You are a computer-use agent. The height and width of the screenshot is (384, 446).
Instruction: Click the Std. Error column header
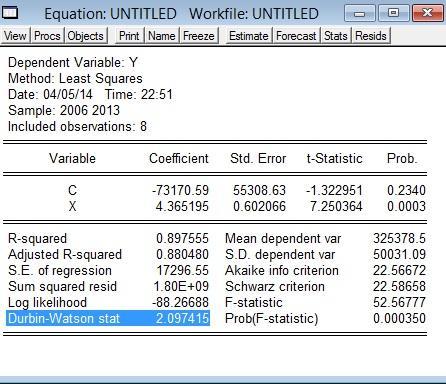258,158
